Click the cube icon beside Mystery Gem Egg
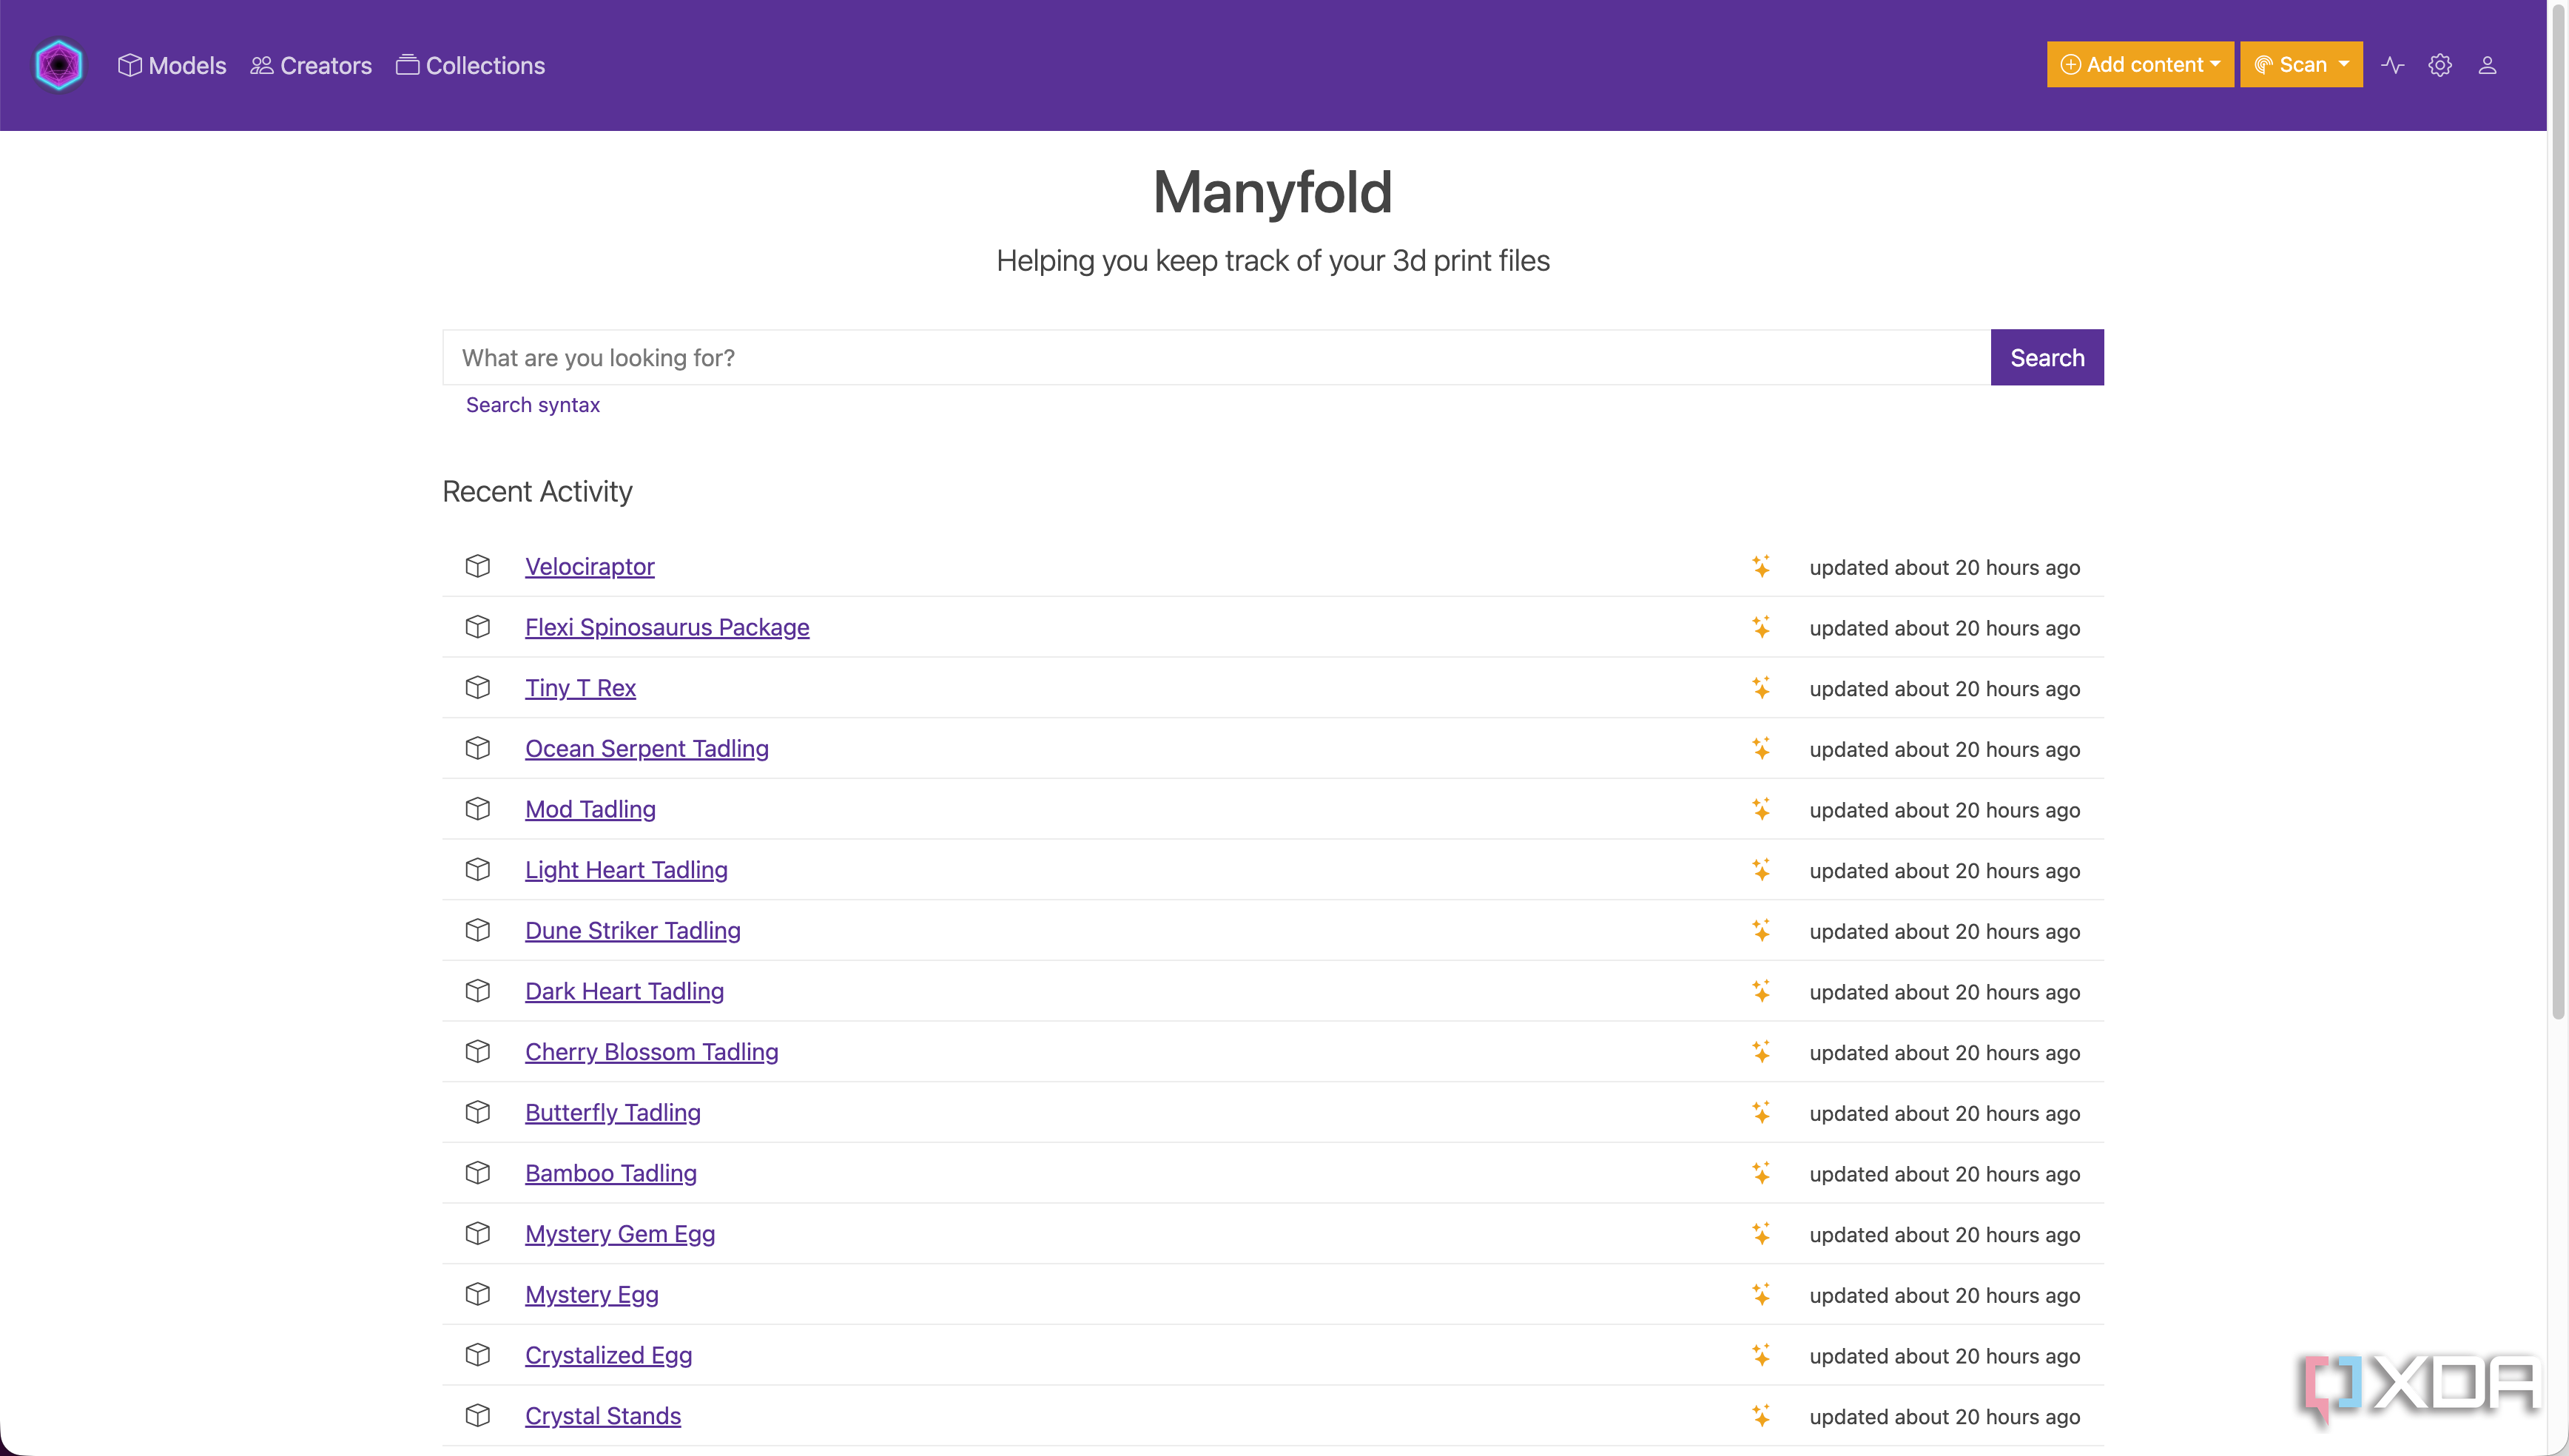 [478, 1234]
